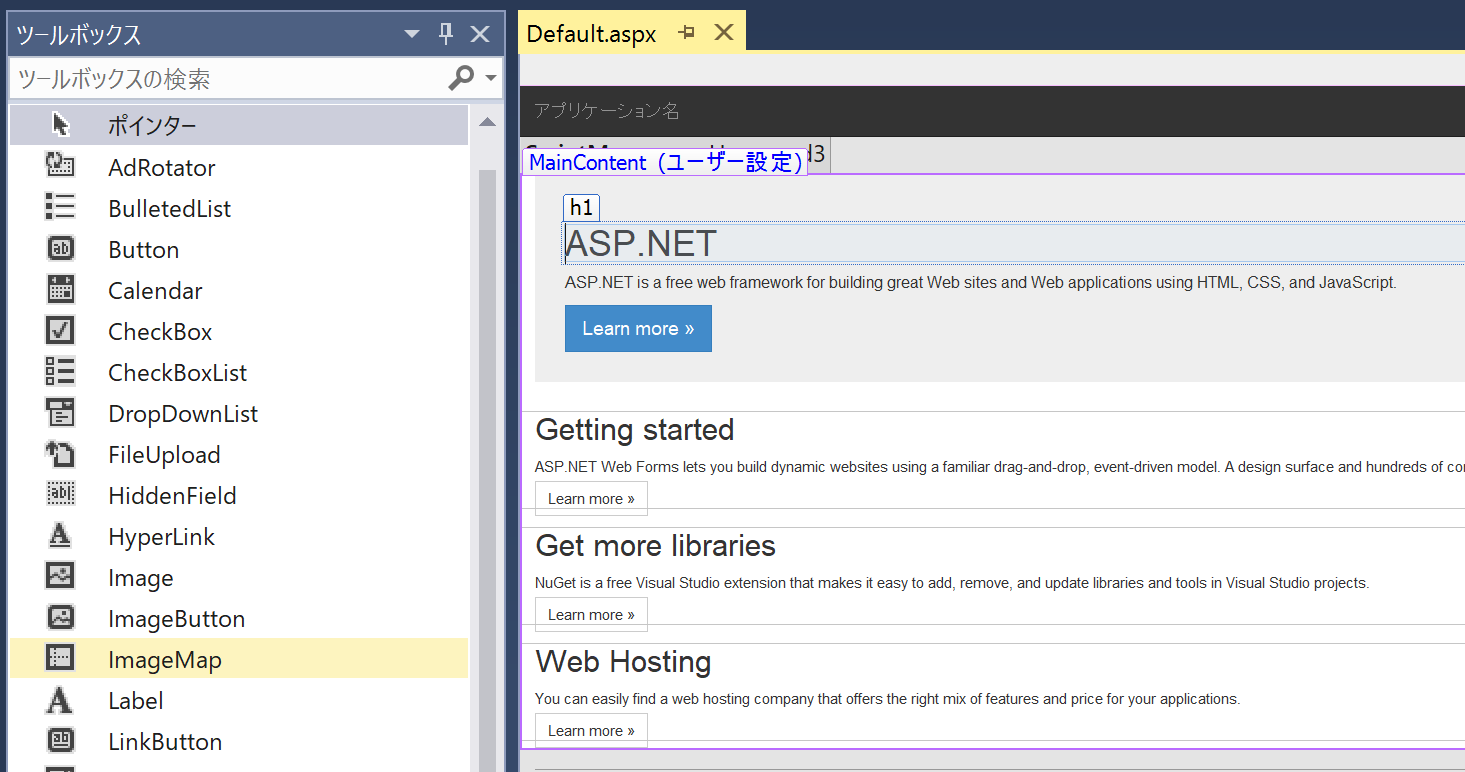Pick the HyperLink control in the Toolbox
1465x772 pixels.
click(x=161, y=536)
